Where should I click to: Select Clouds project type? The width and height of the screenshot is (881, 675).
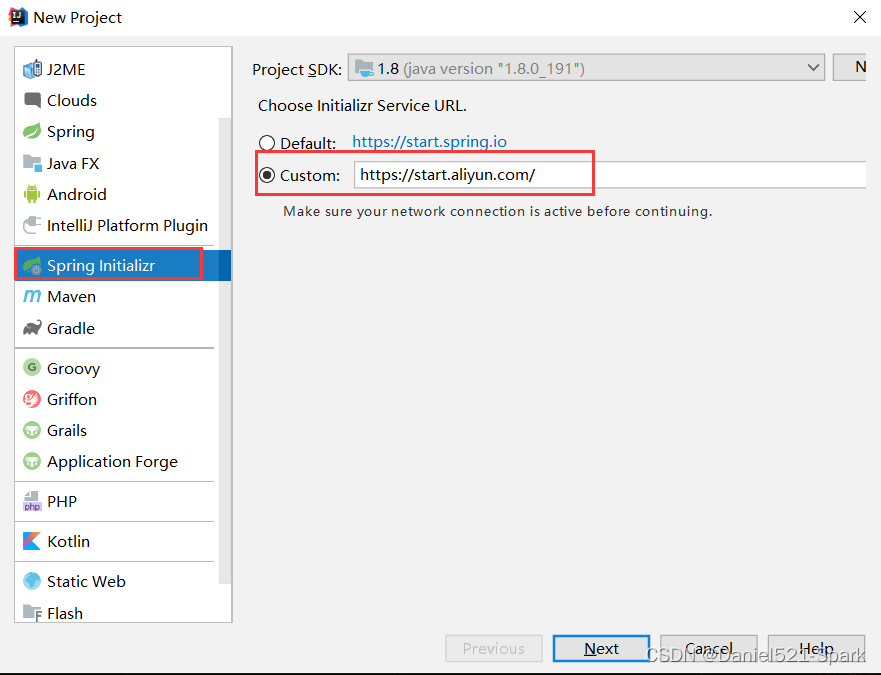point(117,101)
